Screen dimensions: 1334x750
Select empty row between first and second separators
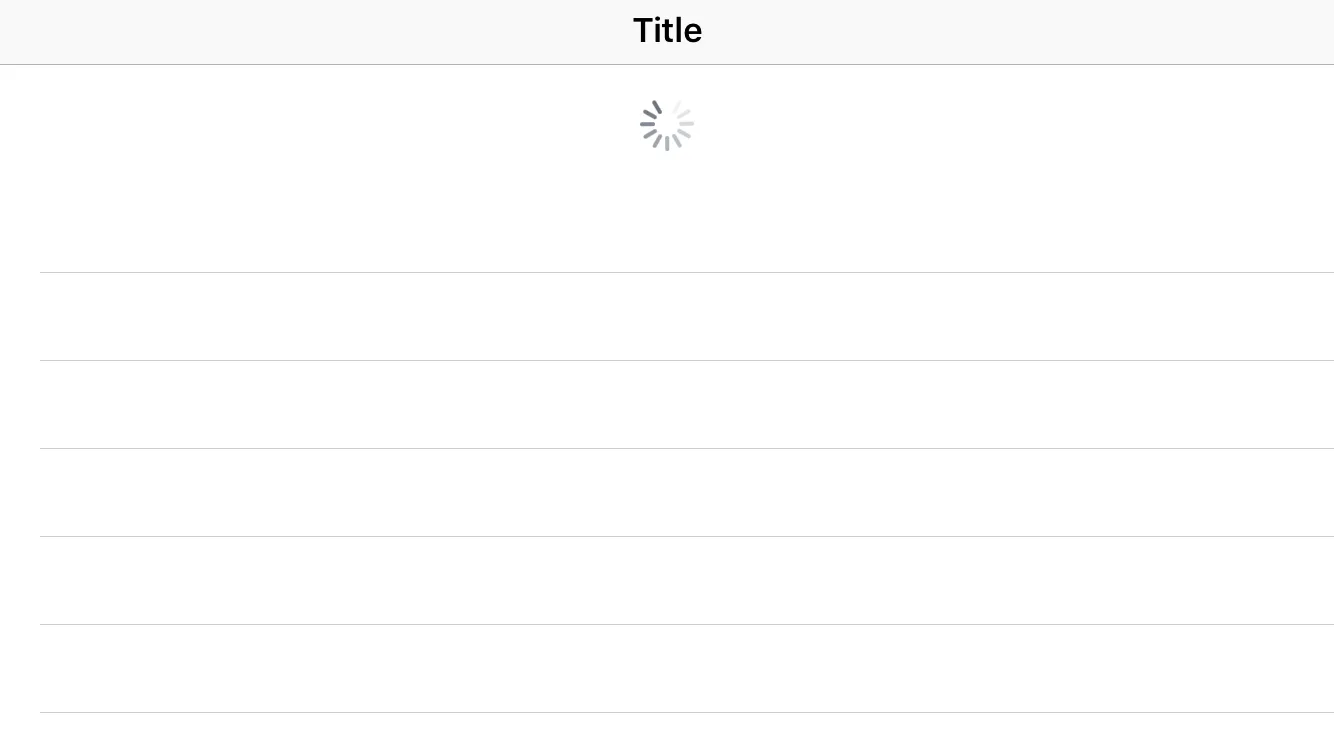click(667, 316)
